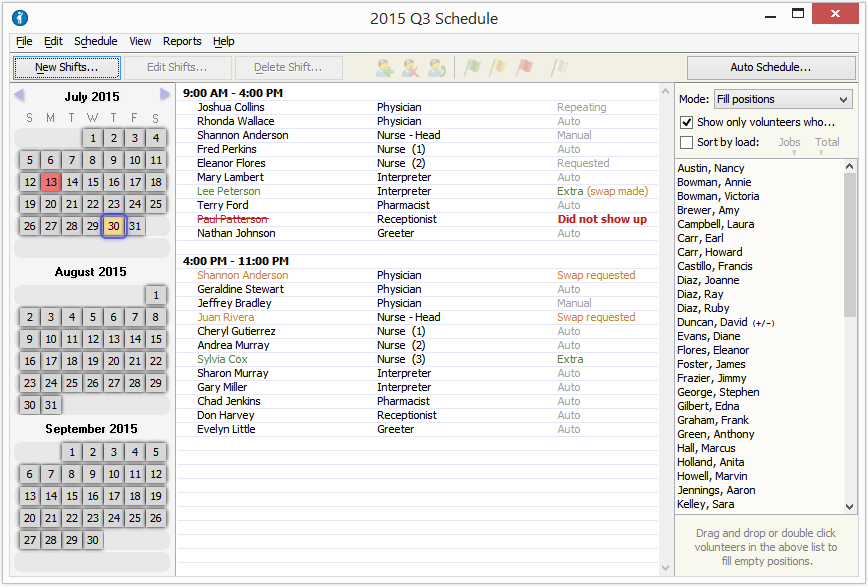Click the red flag icon
Screen dimensions: 868x587
523,67
